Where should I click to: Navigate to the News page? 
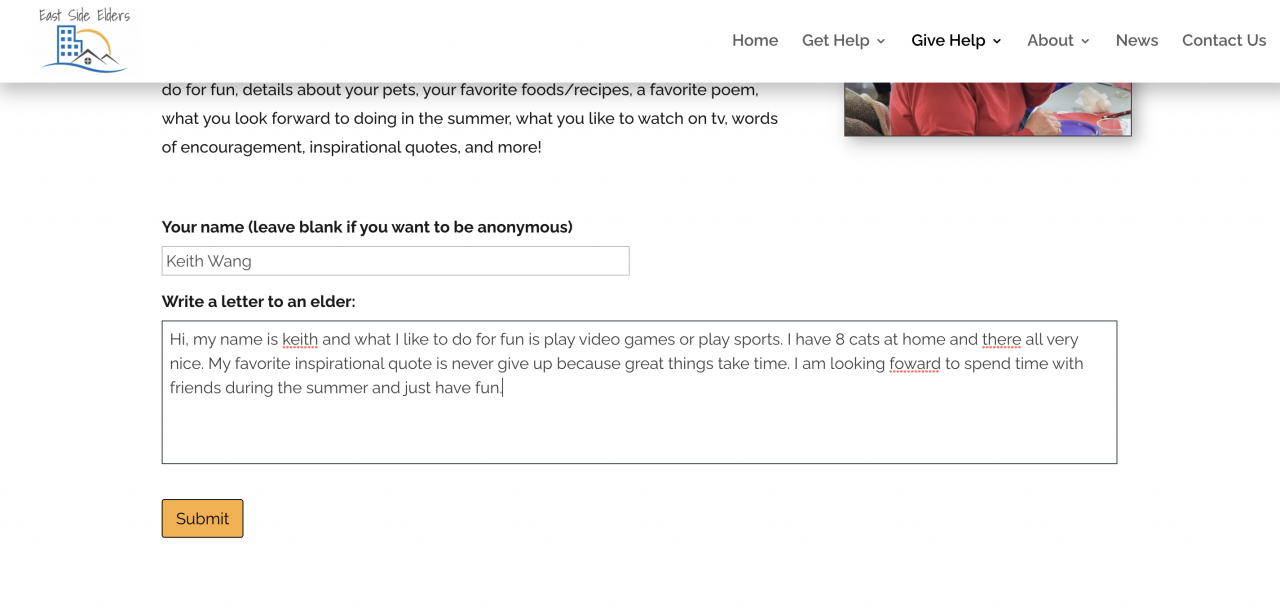pyautogui.click(x=1136, y=41)
